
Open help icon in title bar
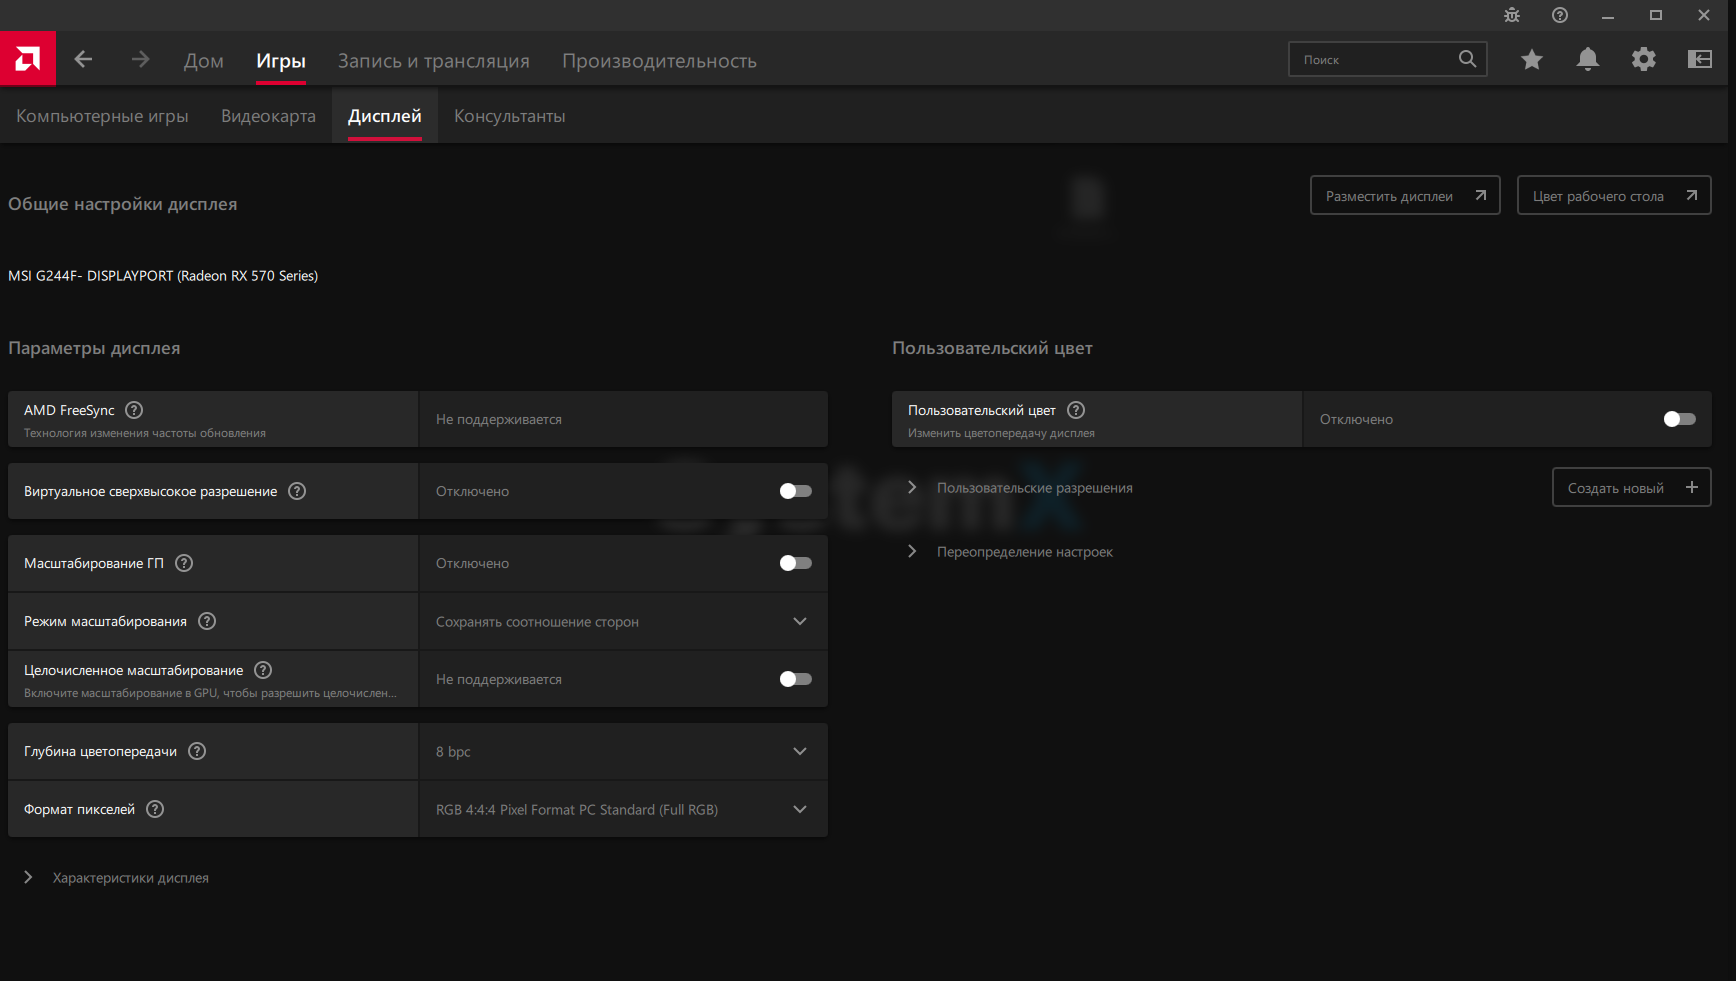(x=1560, y=15)
